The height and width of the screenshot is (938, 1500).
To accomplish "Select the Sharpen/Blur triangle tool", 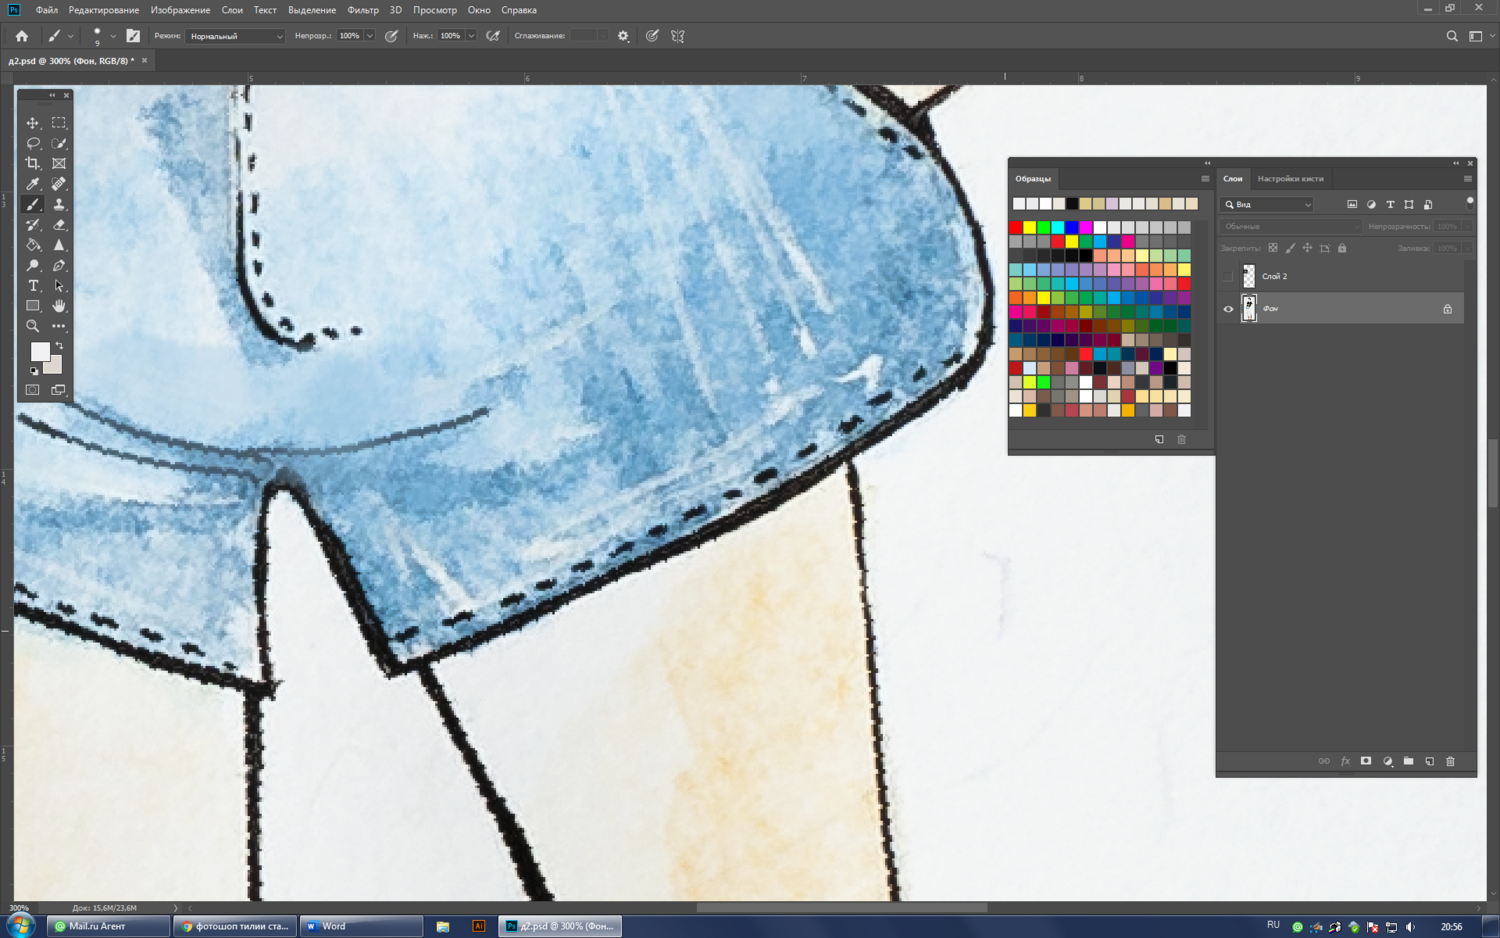I will click(59, 245).
